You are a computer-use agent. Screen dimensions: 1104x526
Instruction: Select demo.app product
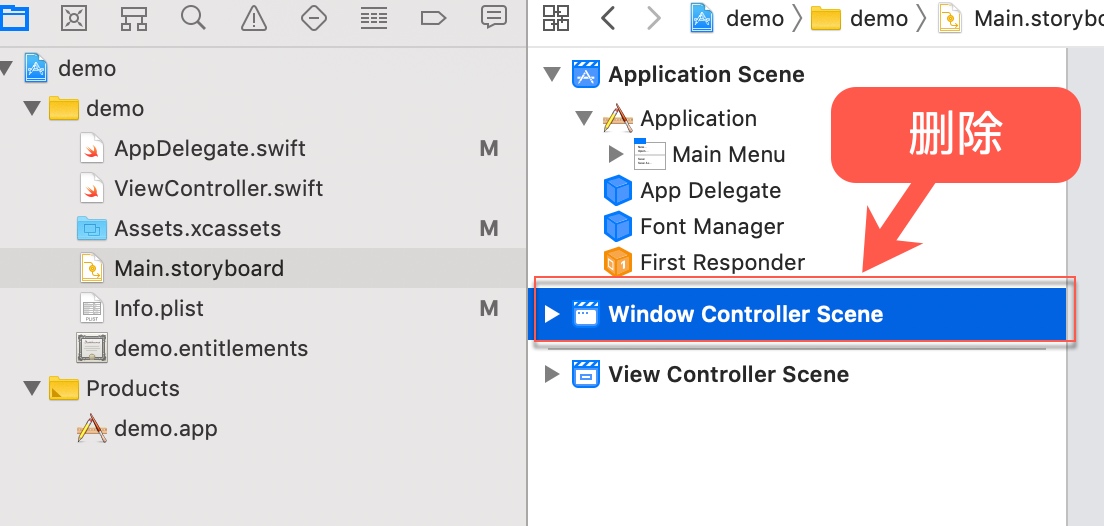pos(166,428)
